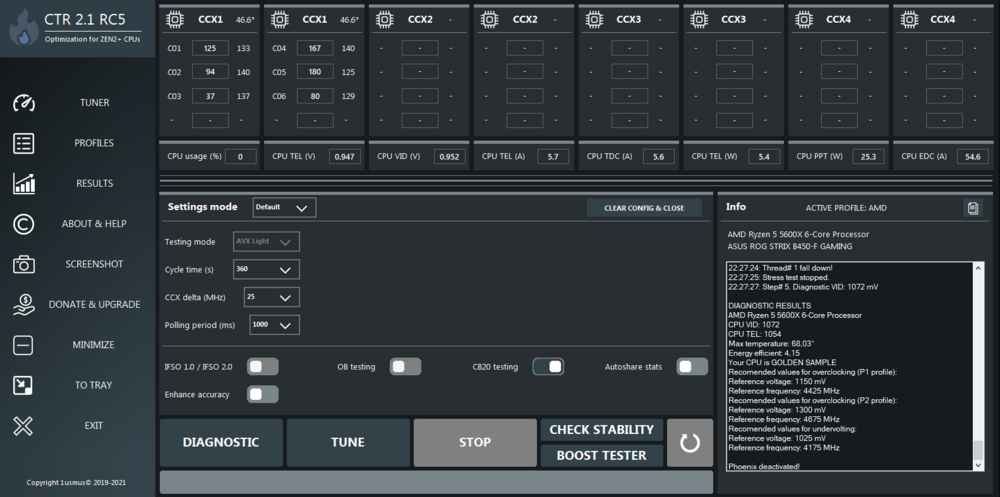This screenshot has height=497, width=1000.
Task: Click the Donate & Upgrade hand icon
Action: [x=24, y=304]
